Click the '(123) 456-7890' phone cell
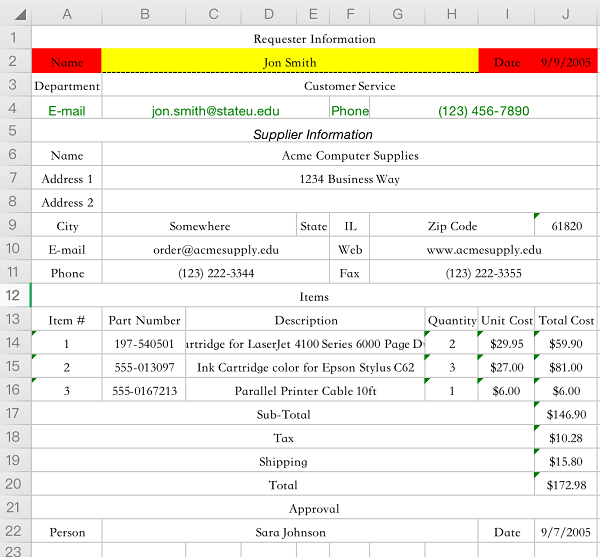The width and height of the screenshot is (600, 557). click(x=483, y=108)
